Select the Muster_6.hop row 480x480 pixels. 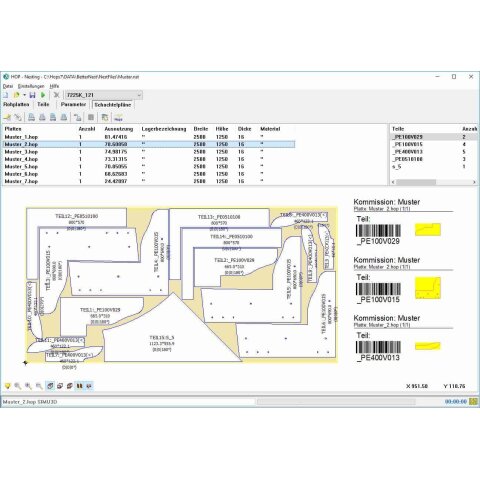pos(149,174)
